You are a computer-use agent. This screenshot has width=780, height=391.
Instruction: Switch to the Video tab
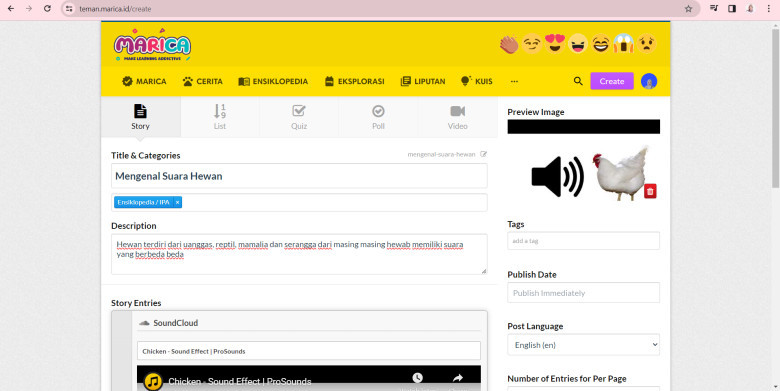458,117
